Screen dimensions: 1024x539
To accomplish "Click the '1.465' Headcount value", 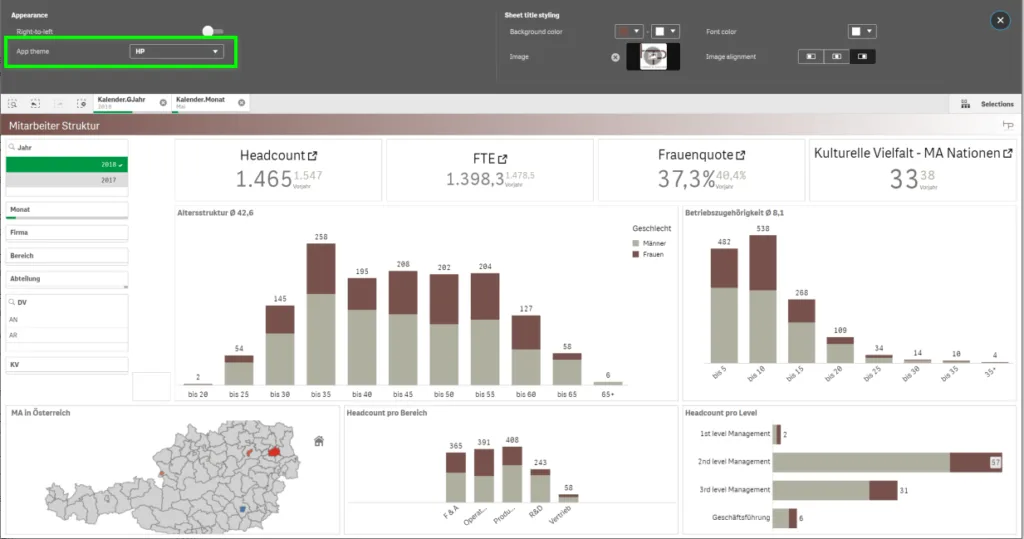I will 263,179.
